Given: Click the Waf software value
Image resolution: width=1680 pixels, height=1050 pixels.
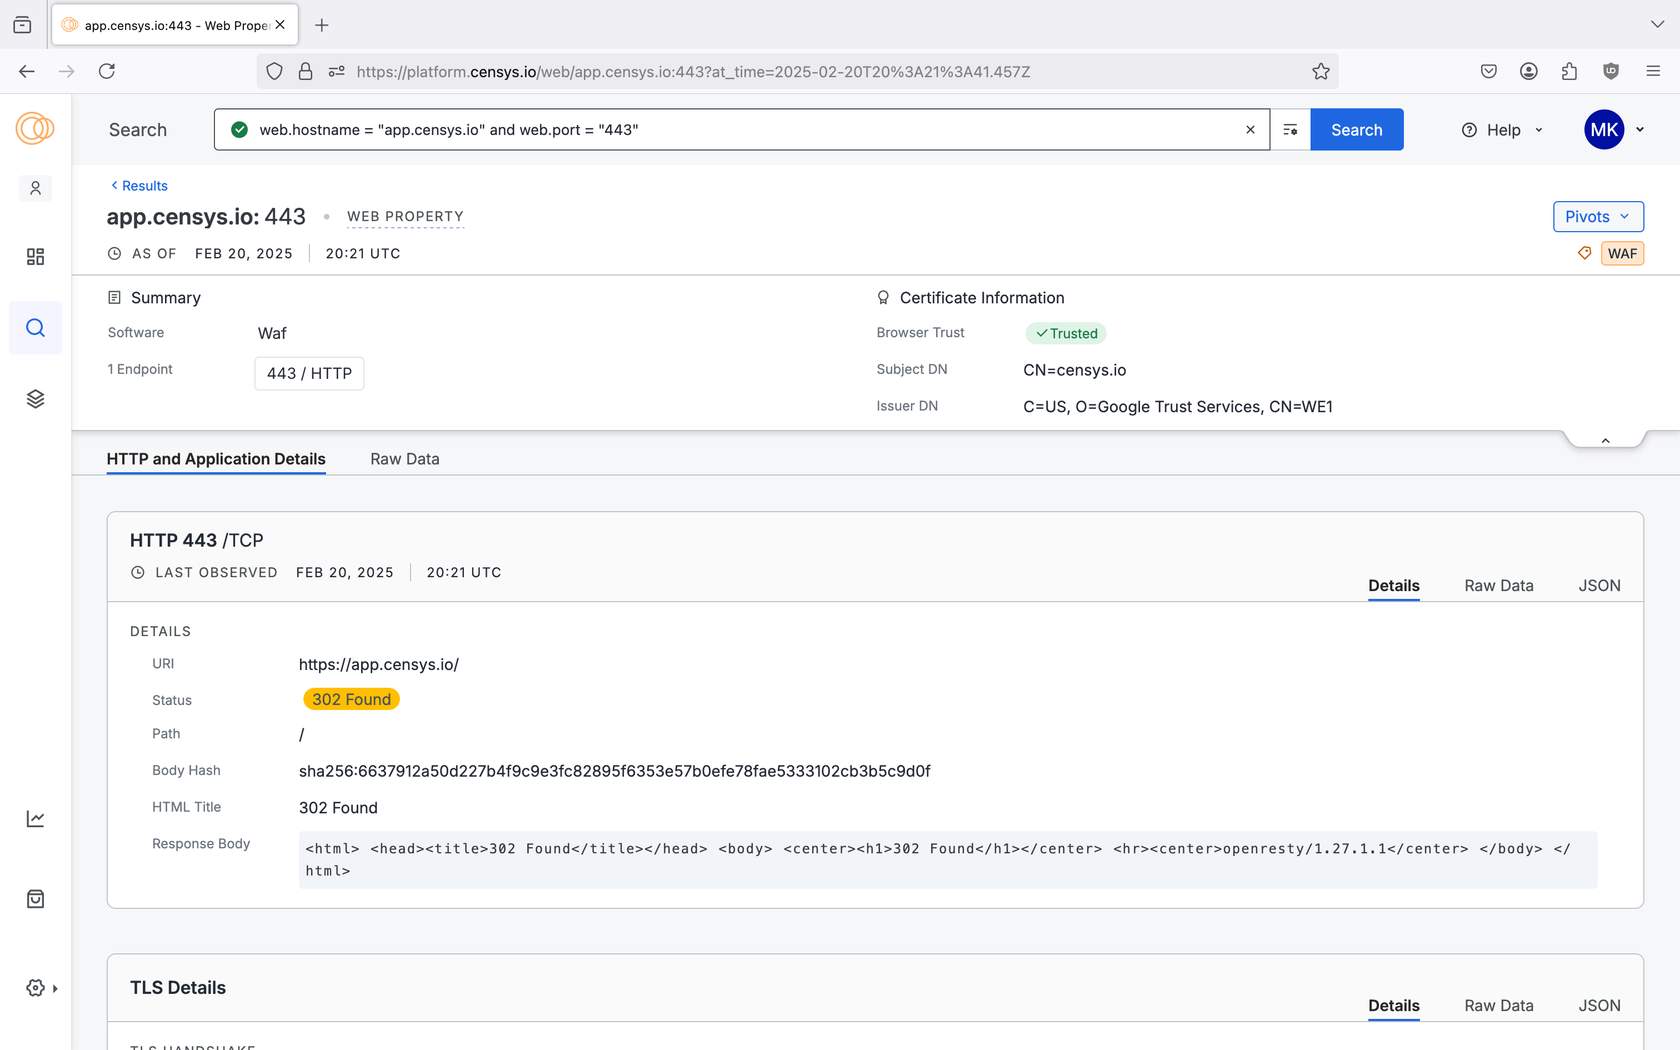Looking at the screenshot, I should pos(272,334).
